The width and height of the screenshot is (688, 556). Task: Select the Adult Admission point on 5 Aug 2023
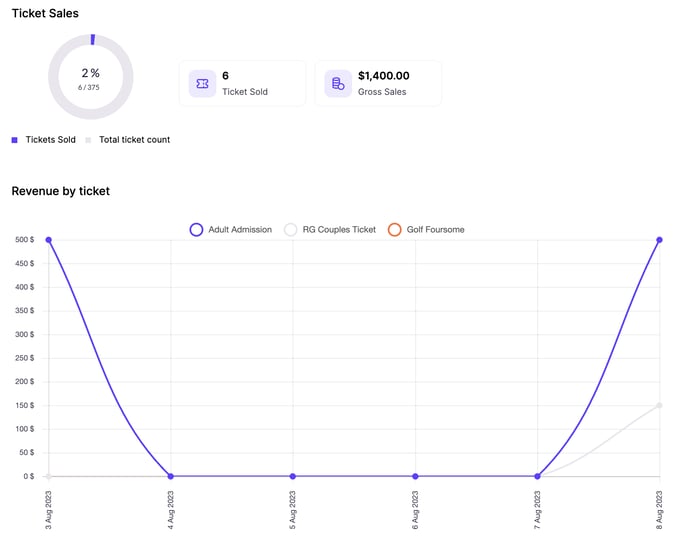293,476
